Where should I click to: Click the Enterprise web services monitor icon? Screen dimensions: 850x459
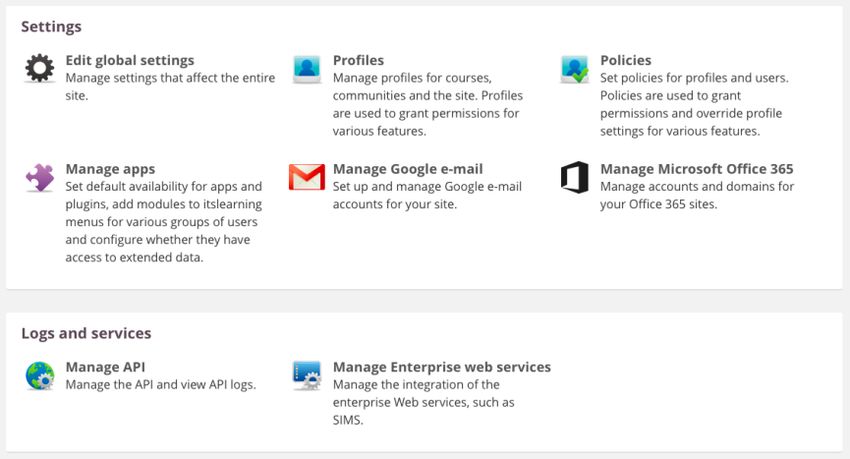307,376
